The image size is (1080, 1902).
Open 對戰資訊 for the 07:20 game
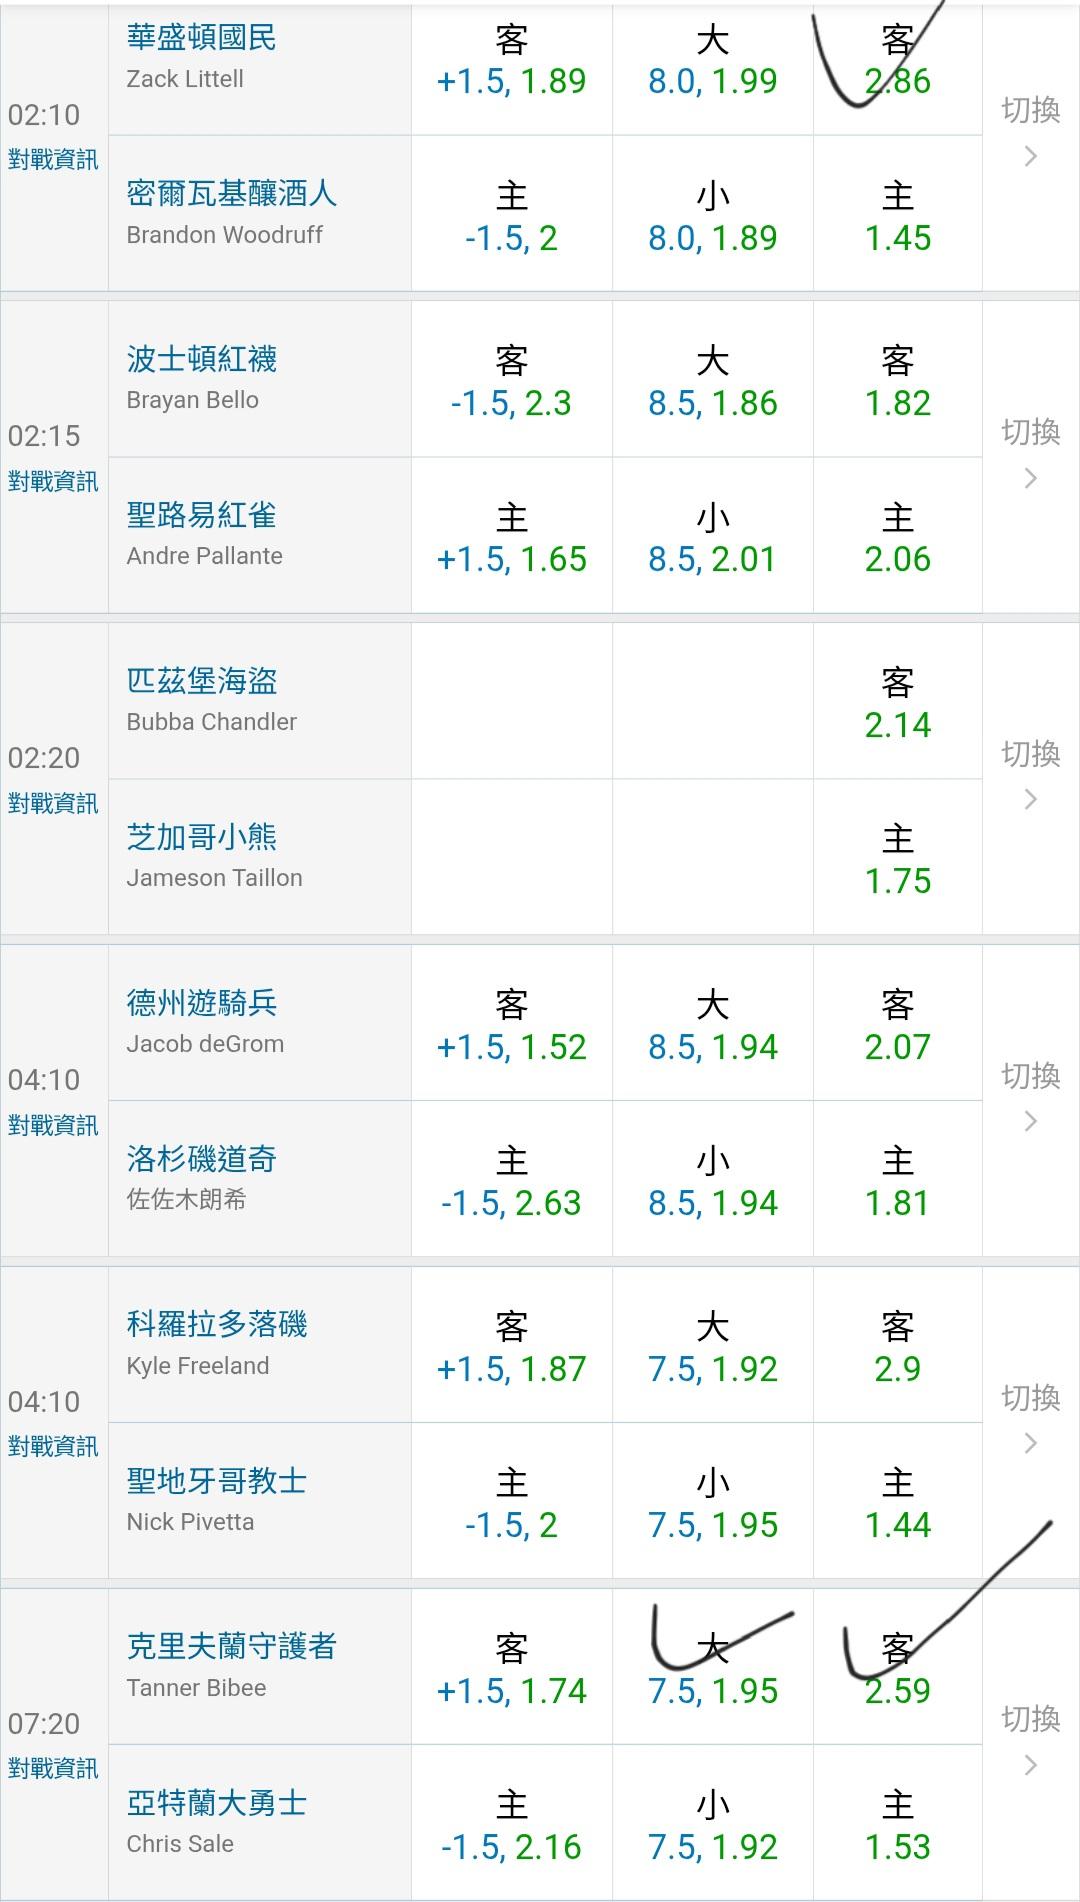(x=53, y=1768)
